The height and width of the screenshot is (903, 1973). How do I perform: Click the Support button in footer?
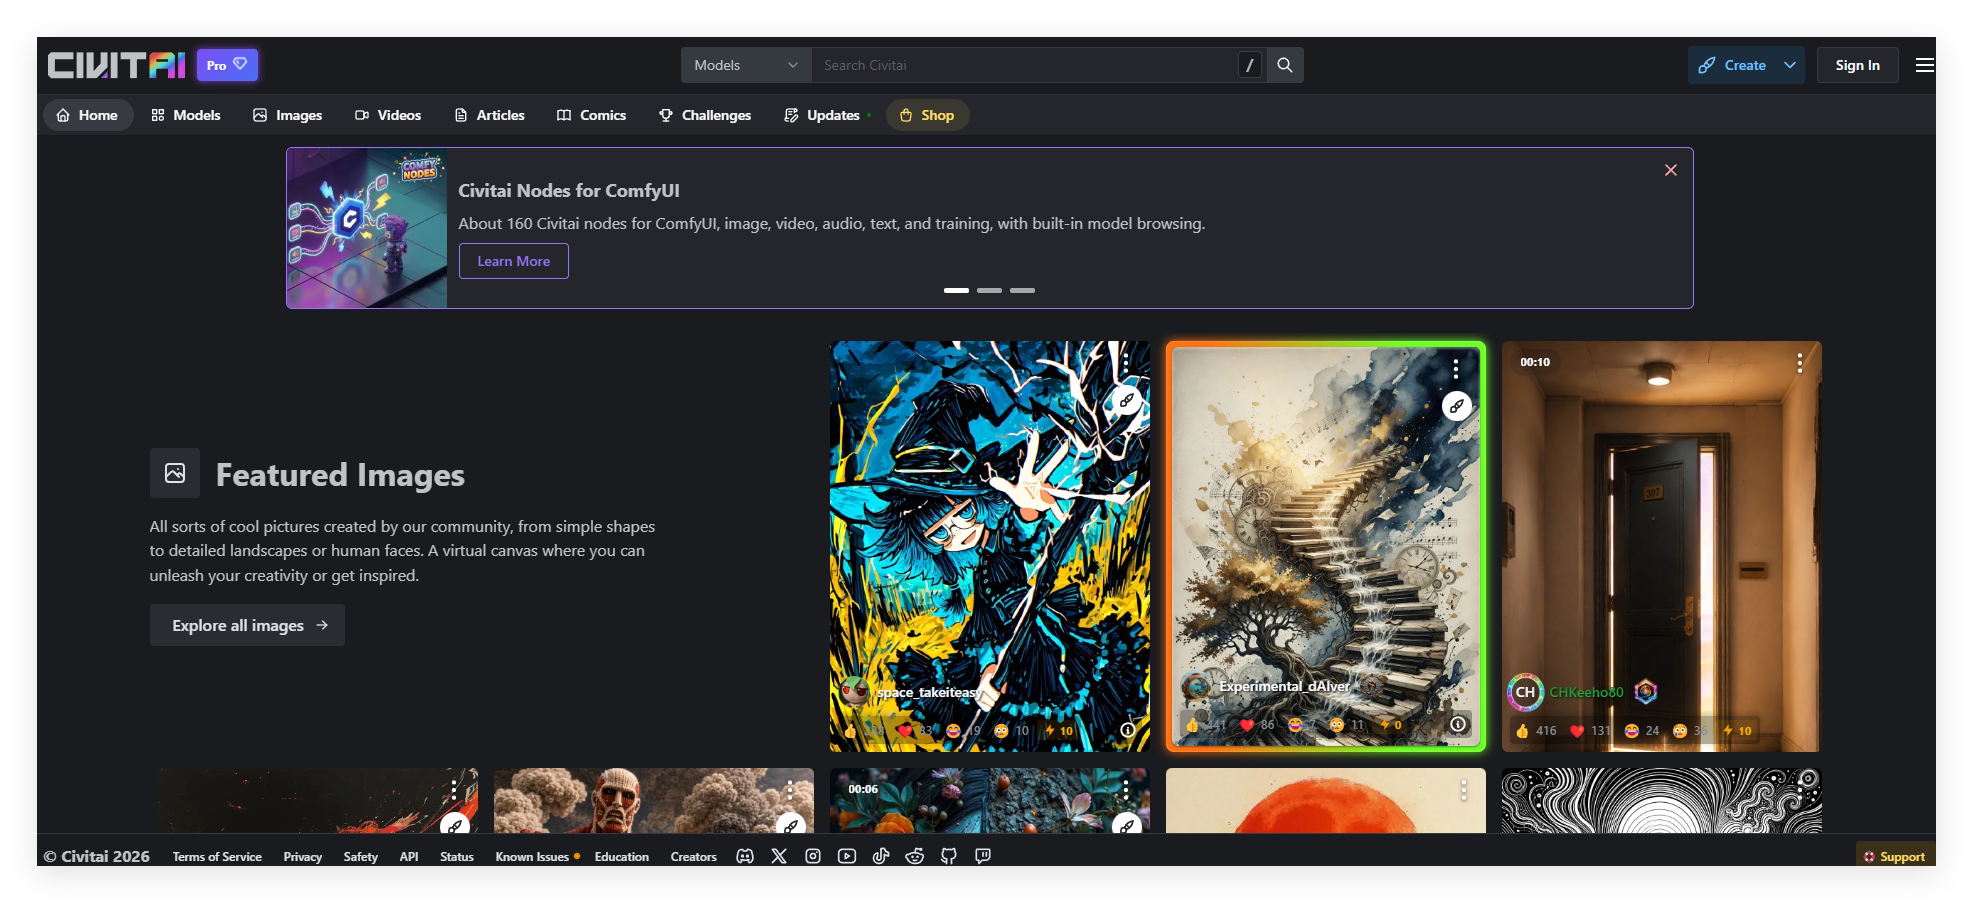pos(1894,856)
